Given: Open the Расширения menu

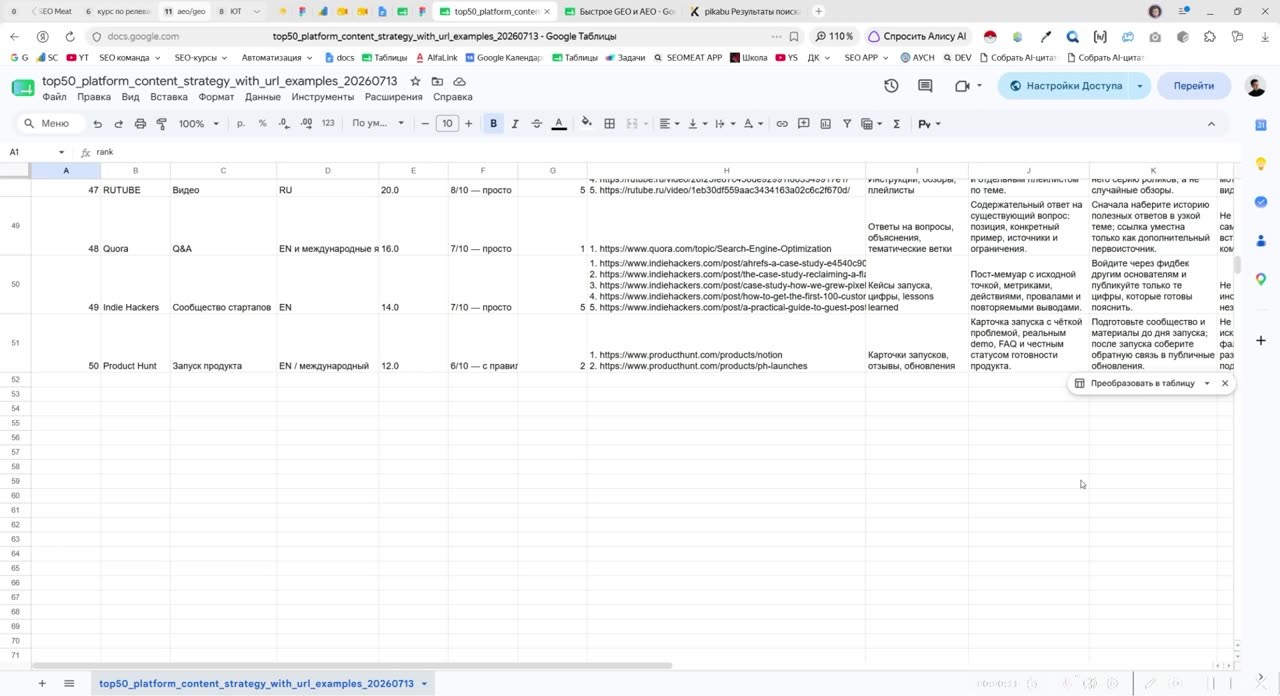Looking at the screenshot, I should [393, 97].
